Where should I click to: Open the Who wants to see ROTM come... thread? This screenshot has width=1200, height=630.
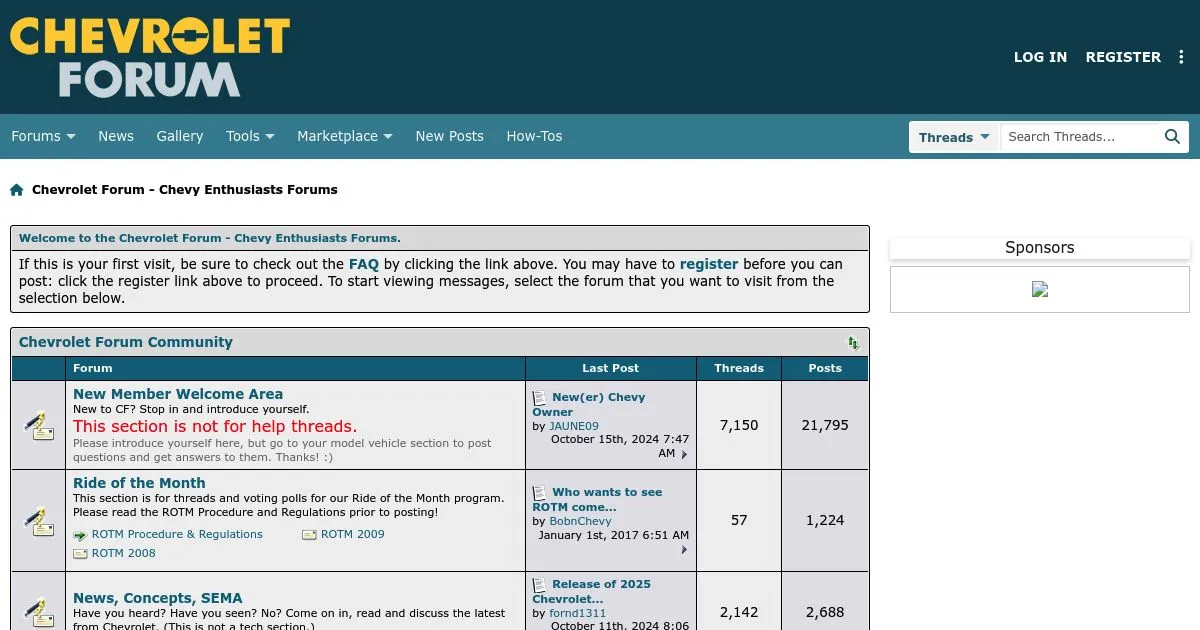(x=597, y=499)
